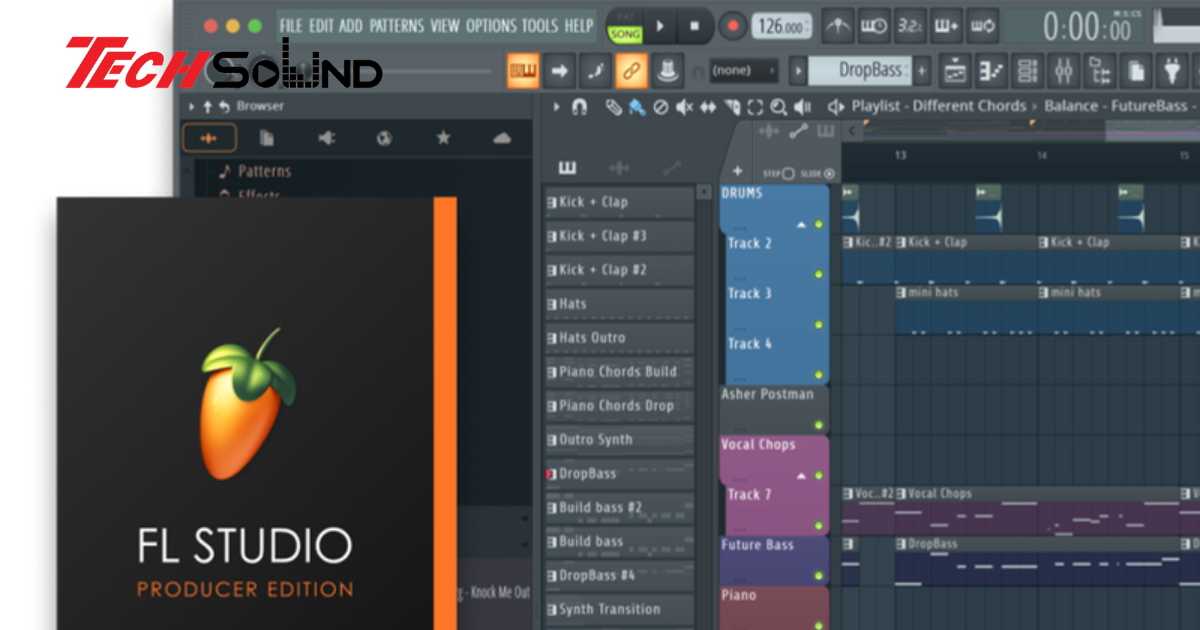Mute the Asher Postman track LED
This screenshot has height=630, width=1200.
818,425
